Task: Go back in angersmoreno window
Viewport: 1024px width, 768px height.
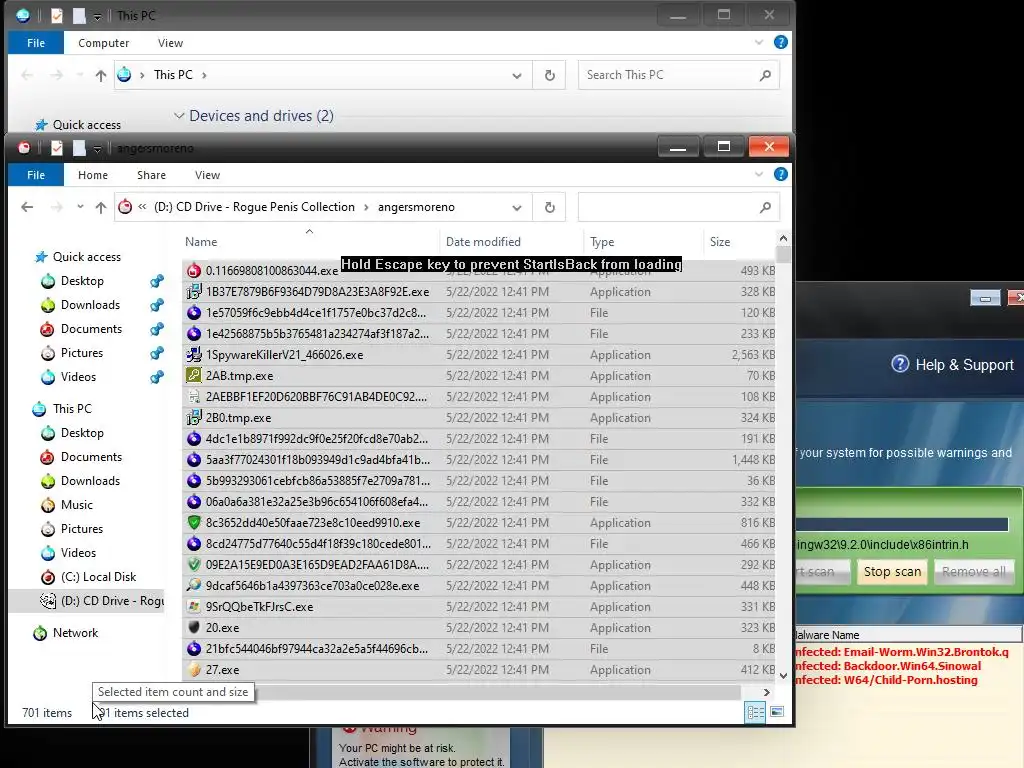Action: point(27,207)
